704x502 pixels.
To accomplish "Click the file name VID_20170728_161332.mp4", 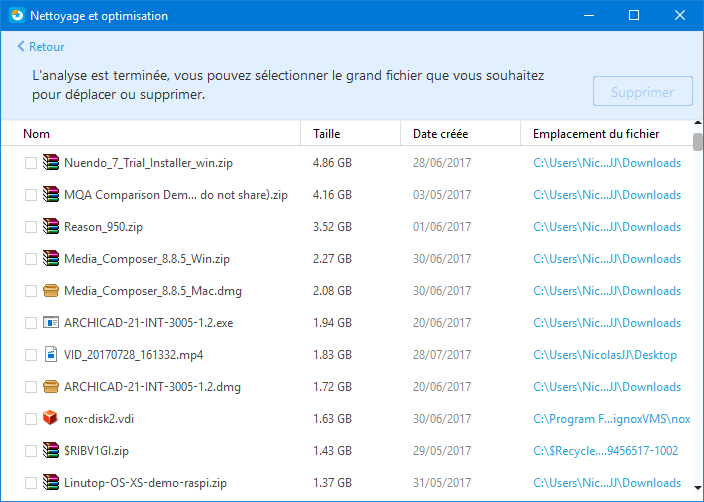I will (133, 355).
